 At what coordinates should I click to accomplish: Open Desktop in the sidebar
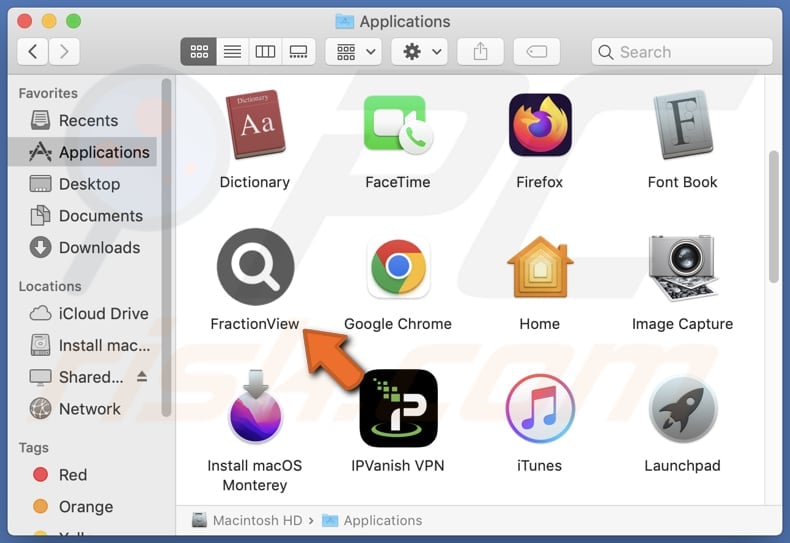click(82, 184)
